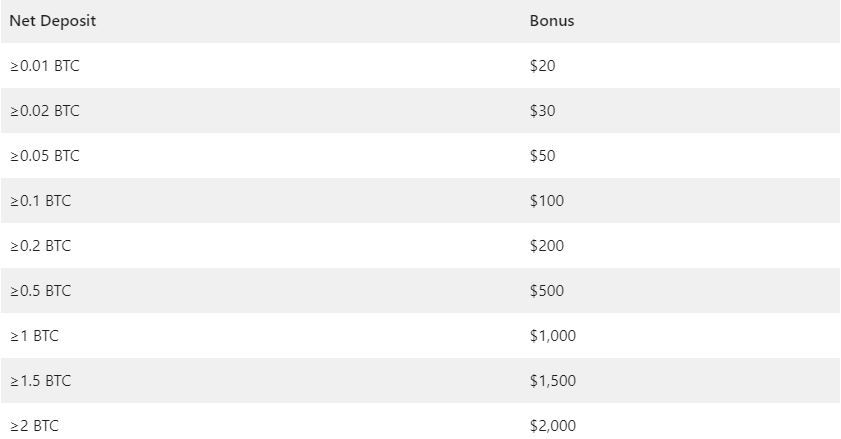The width and height of the screenshot is (841, 439).
Task: Select the ≥0.05 BTC row label
Action: point(45,156)
